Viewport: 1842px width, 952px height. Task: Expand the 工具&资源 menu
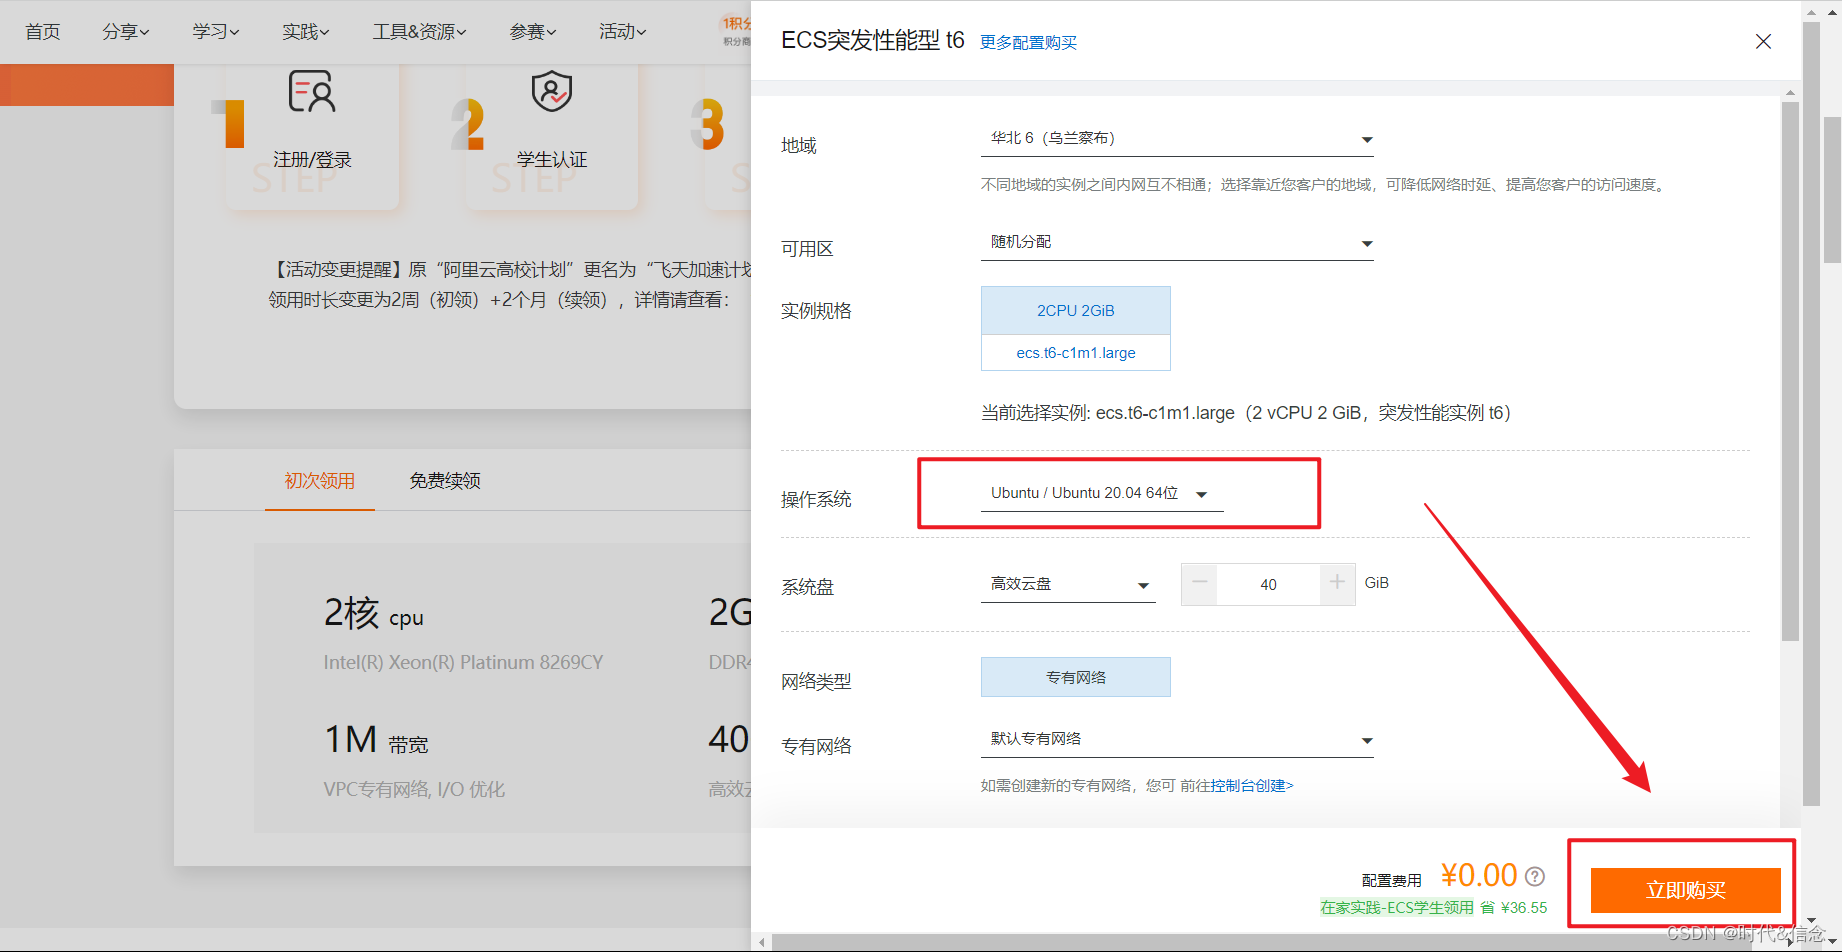(x=420, y=32)
